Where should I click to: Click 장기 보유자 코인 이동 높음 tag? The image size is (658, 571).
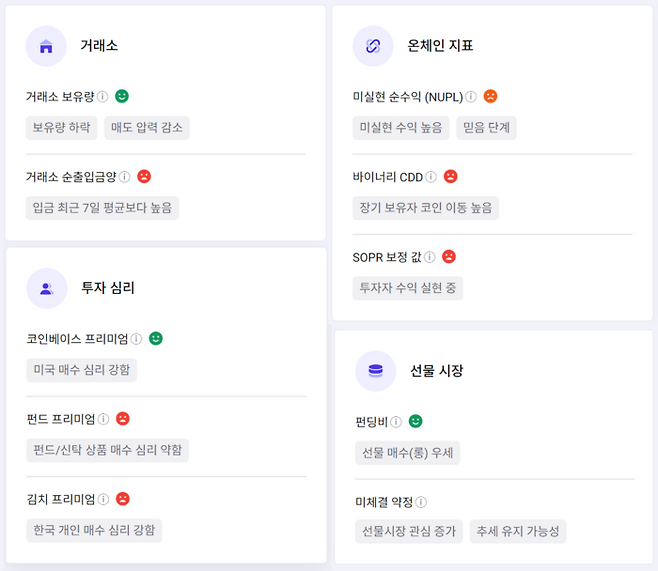point(425,208)
